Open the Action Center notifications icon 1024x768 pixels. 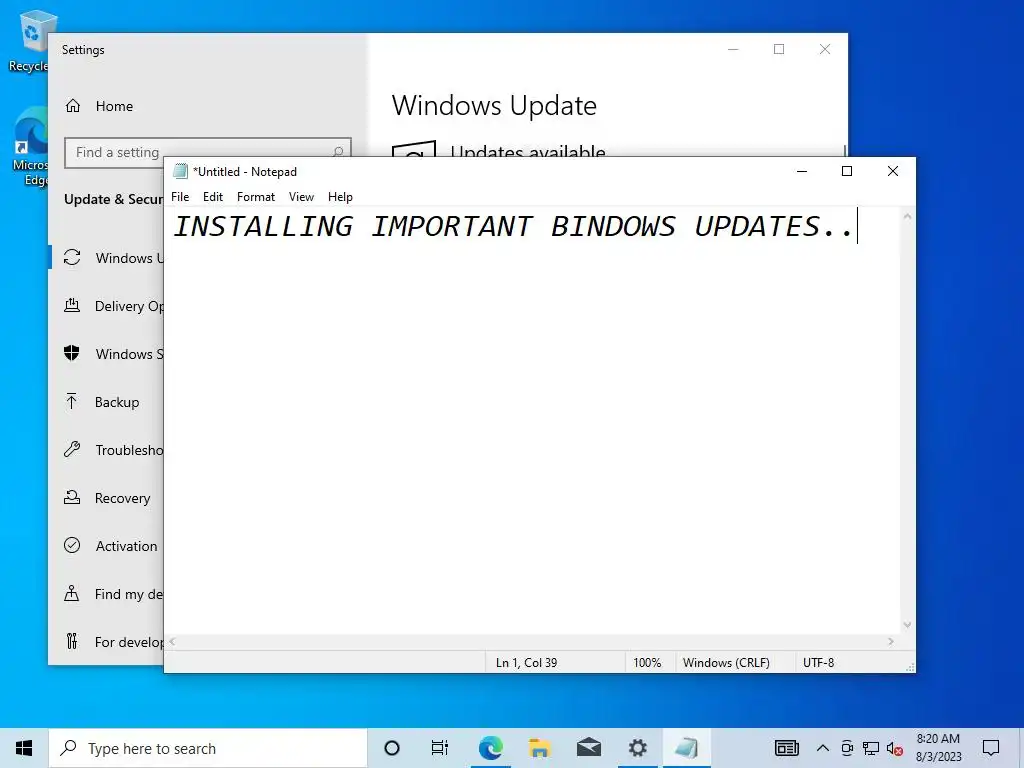pyautogui.click(x=991, y=748)
